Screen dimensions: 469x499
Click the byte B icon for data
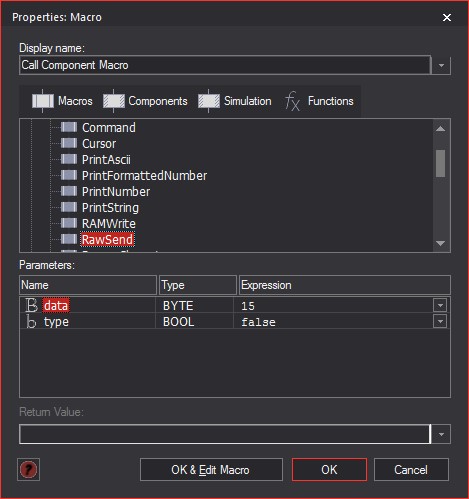pos(31,305)
